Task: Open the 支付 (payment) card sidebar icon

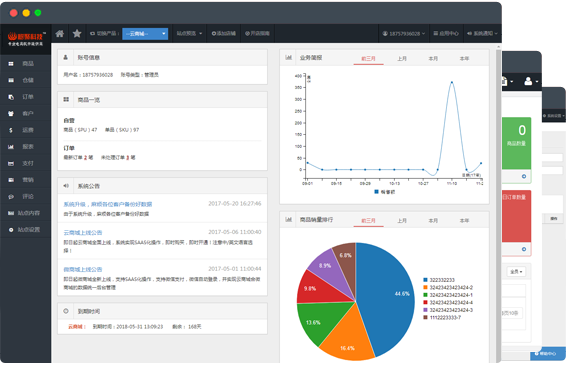Action: 11,164
